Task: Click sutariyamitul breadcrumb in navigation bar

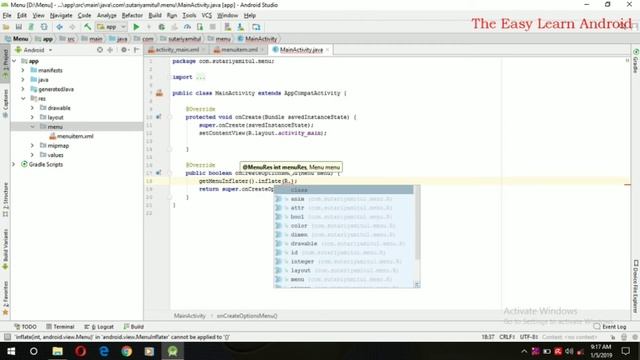Action: [180, 39]
